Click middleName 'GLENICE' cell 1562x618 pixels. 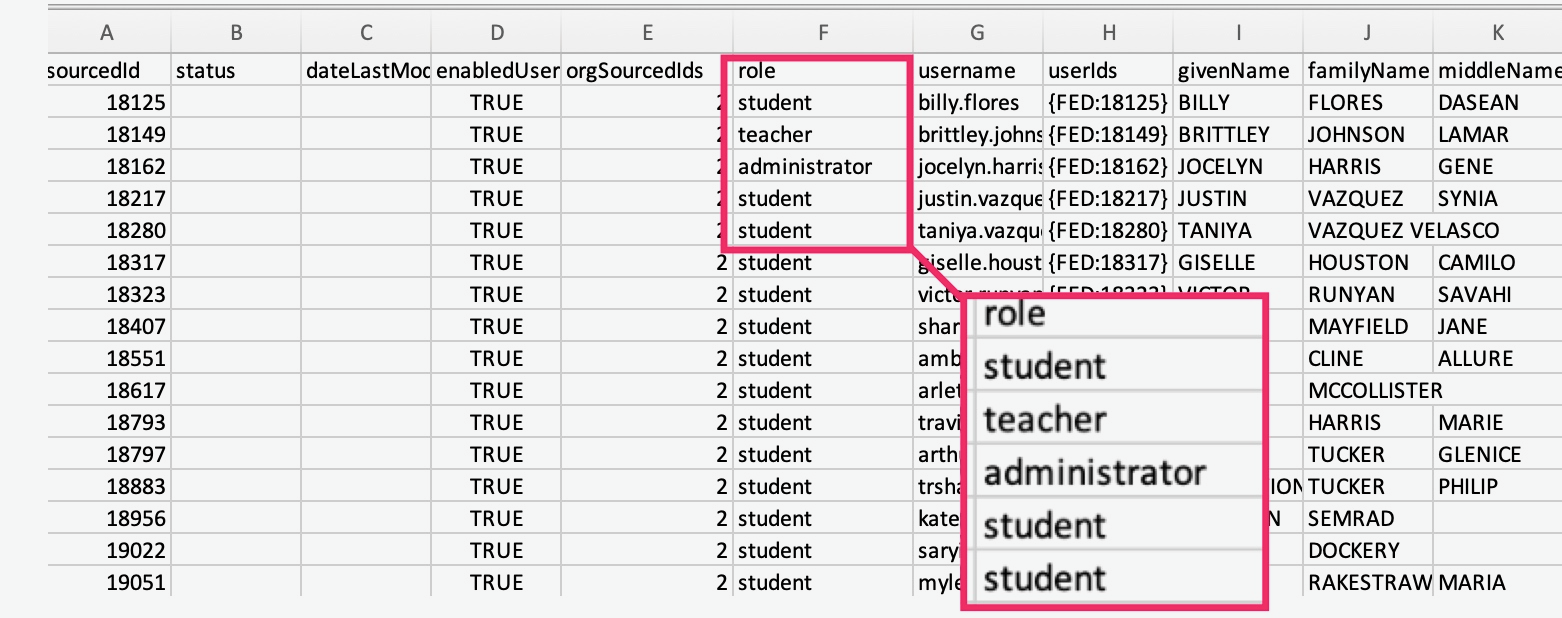[1497, 454]
